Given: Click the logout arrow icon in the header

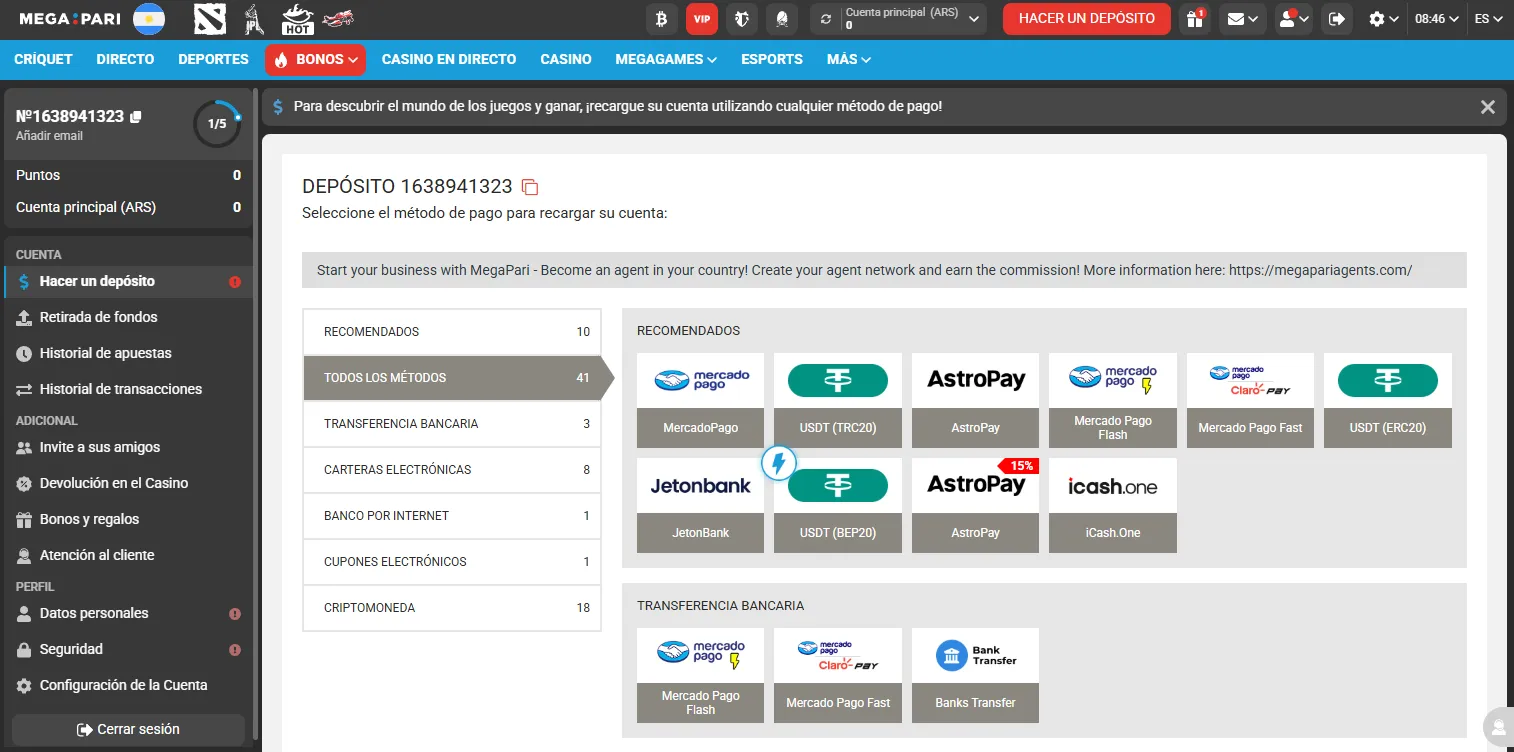Looking at the screenshot, I should coord(1336,19).
